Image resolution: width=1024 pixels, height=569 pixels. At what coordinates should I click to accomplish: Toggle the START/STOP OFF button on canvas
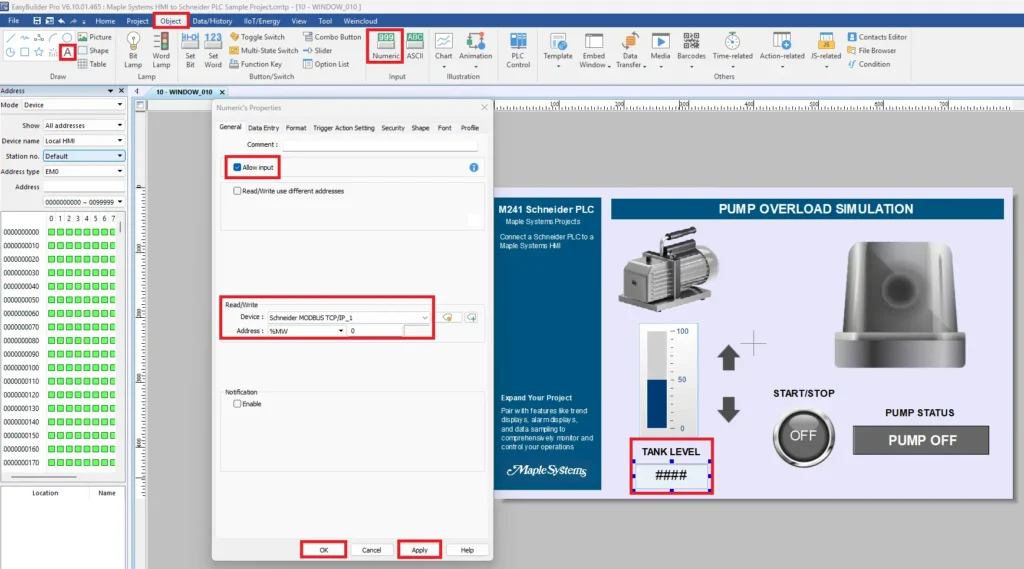803,436
